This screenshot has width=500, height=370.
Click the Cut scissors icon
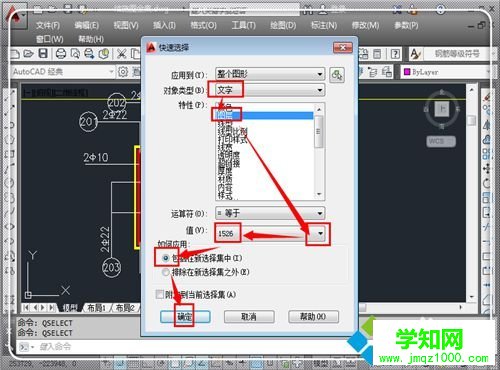(x=122, y=53)
